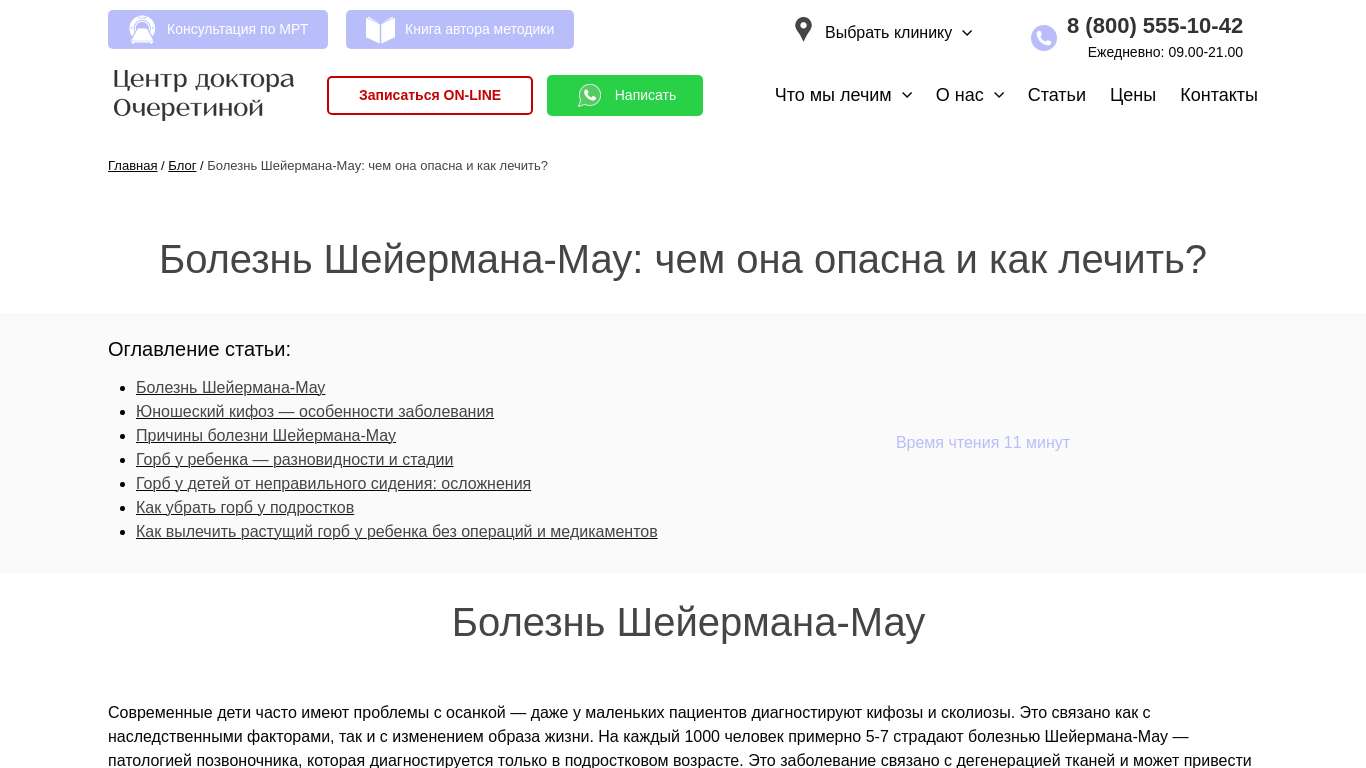Click the 'Главная' breadcrumb link

132,166
